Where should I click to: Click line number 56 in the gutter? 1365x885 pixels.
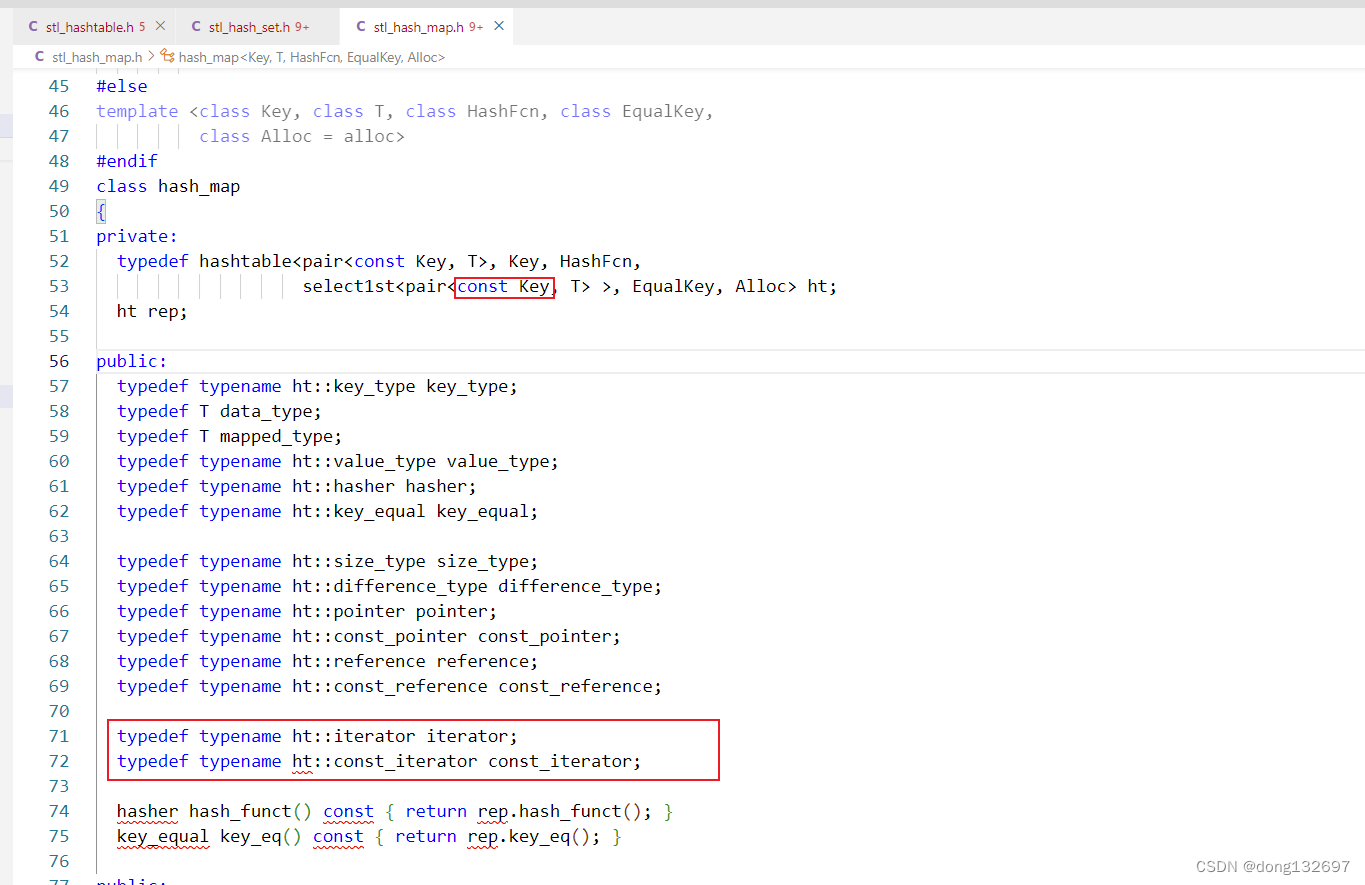click(x=59, y=361)
